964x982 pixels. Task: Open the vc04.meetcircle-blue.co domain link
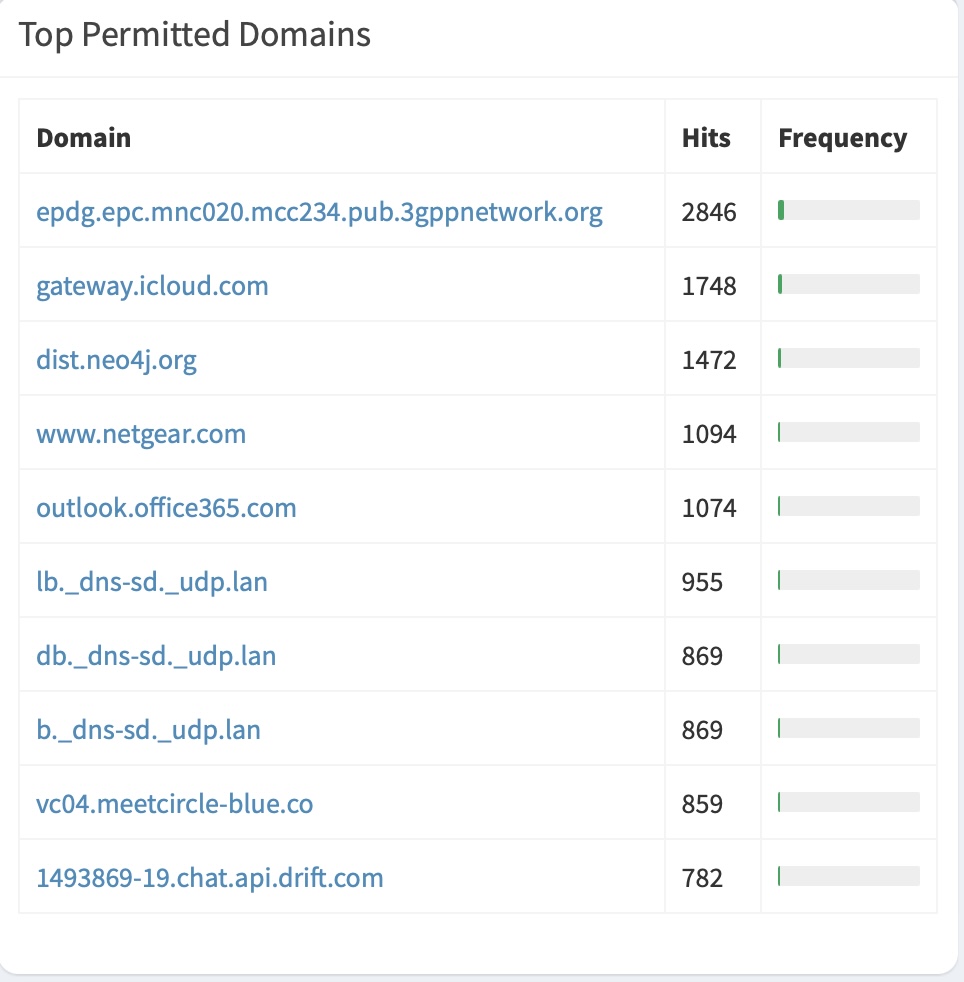175,804
